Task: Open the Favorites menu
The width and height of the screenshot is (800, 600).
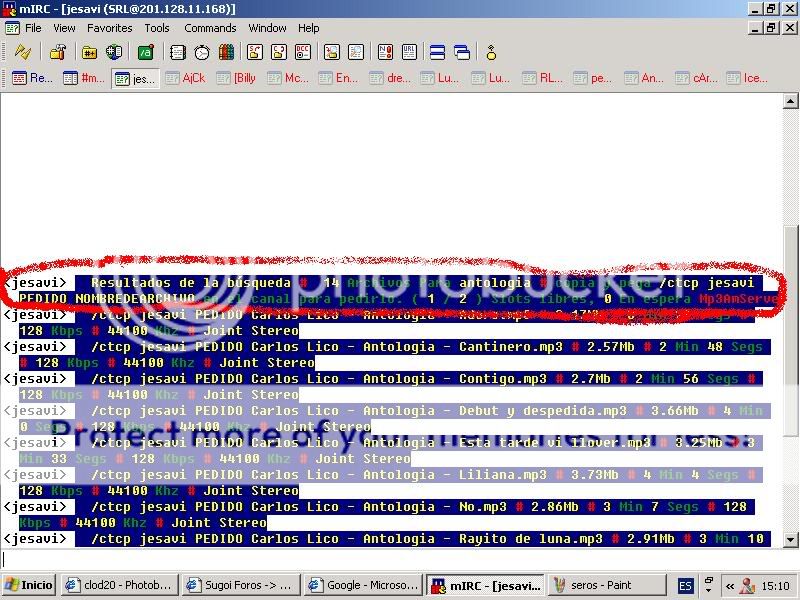Action: (109, 28)
